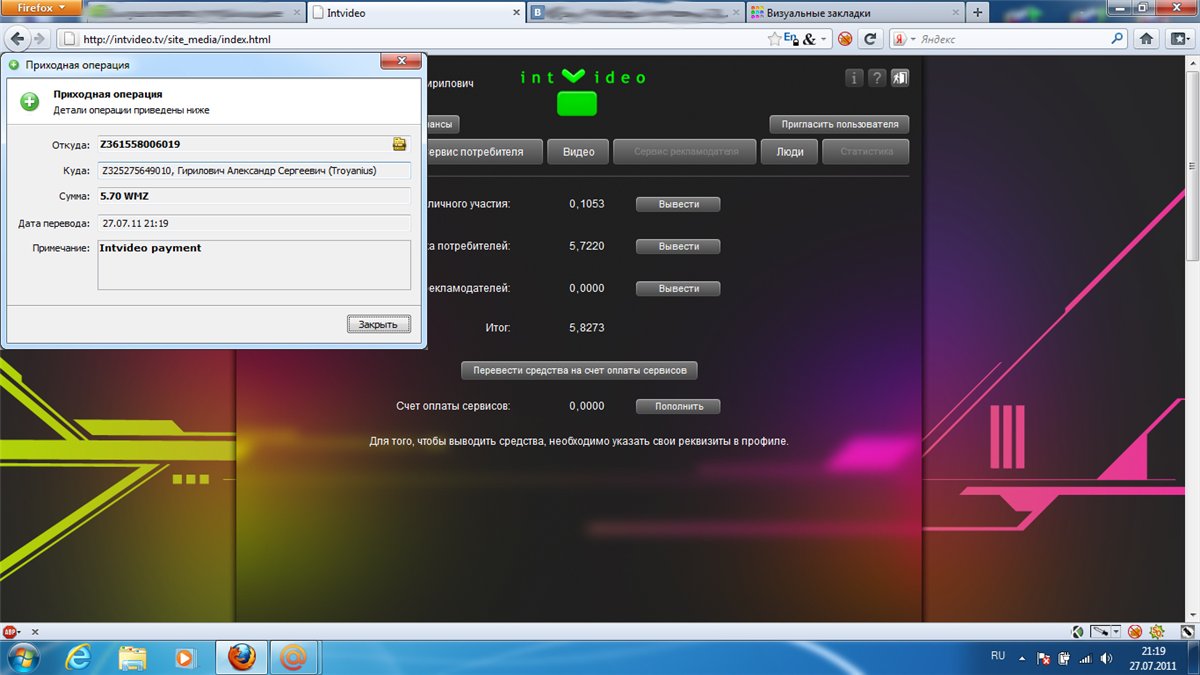
Task: Open the Сервис рекламодателя section
Action: click(x=685, y=152)
